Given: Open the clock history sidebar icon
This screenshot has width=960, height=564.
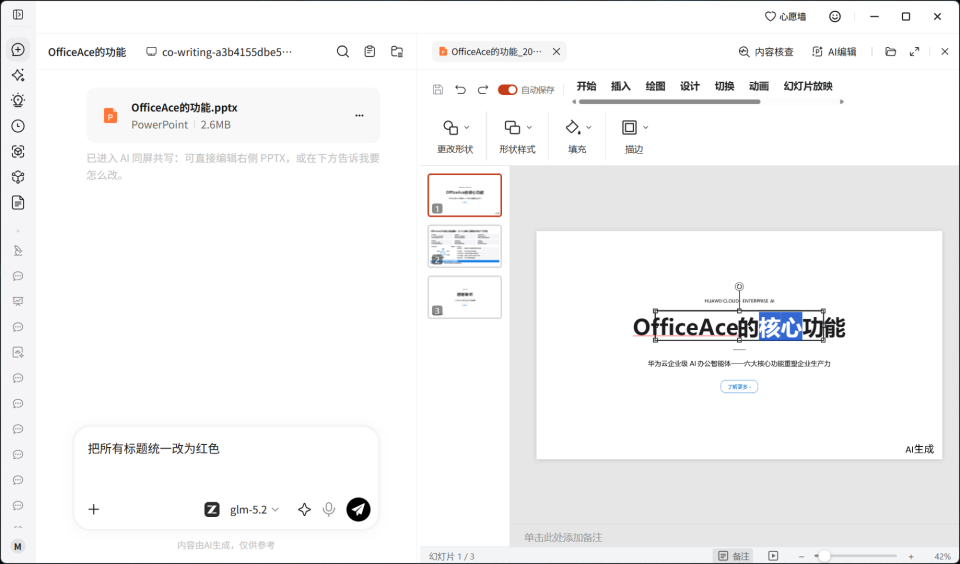Looking at the screenshot, I should [x=18, y=126].
